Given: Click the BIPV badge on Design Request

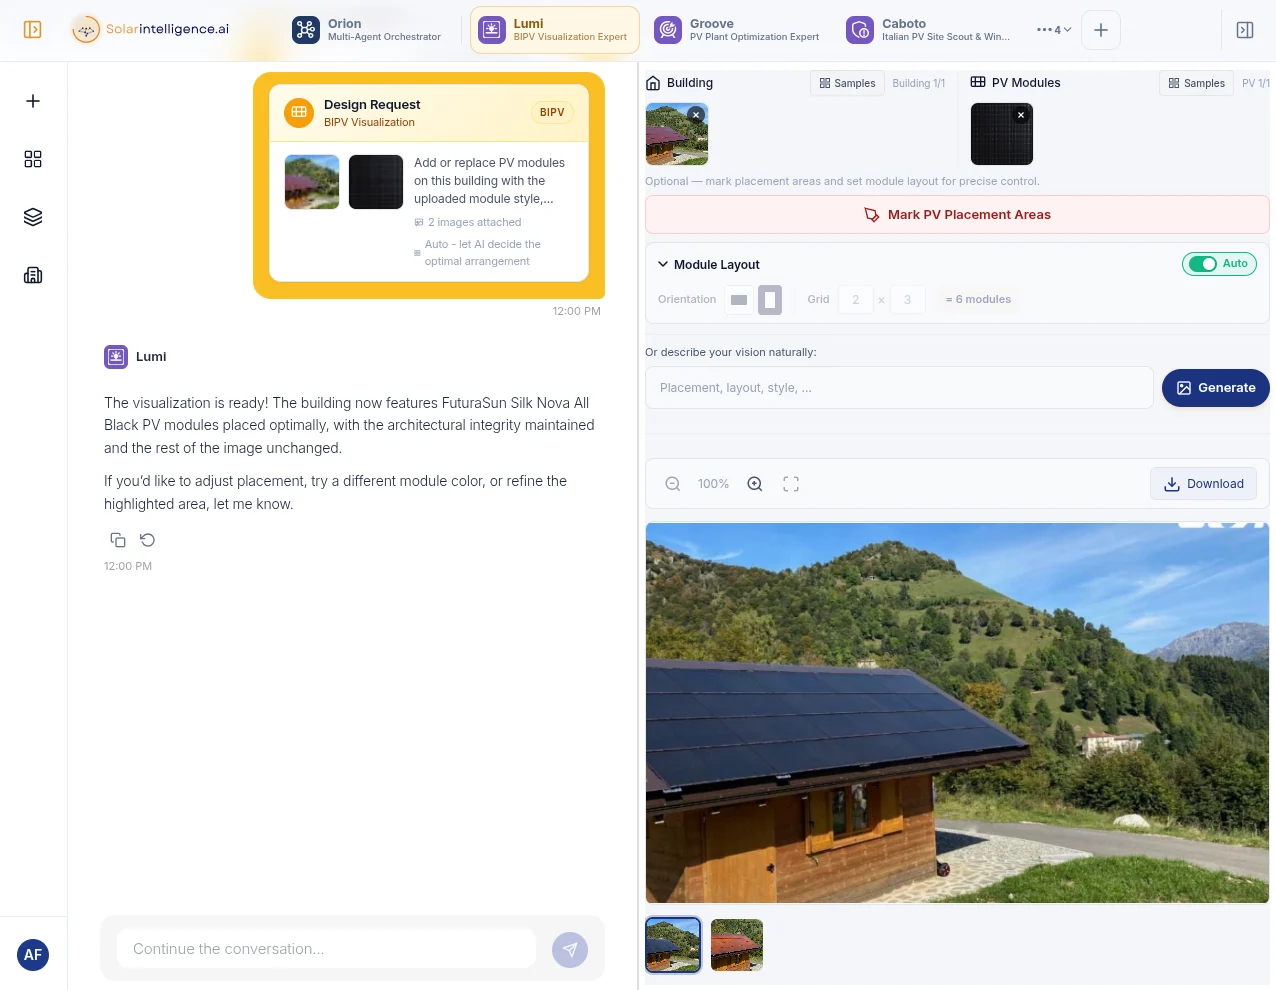Looking at the screenshot, I should (552, 112).
